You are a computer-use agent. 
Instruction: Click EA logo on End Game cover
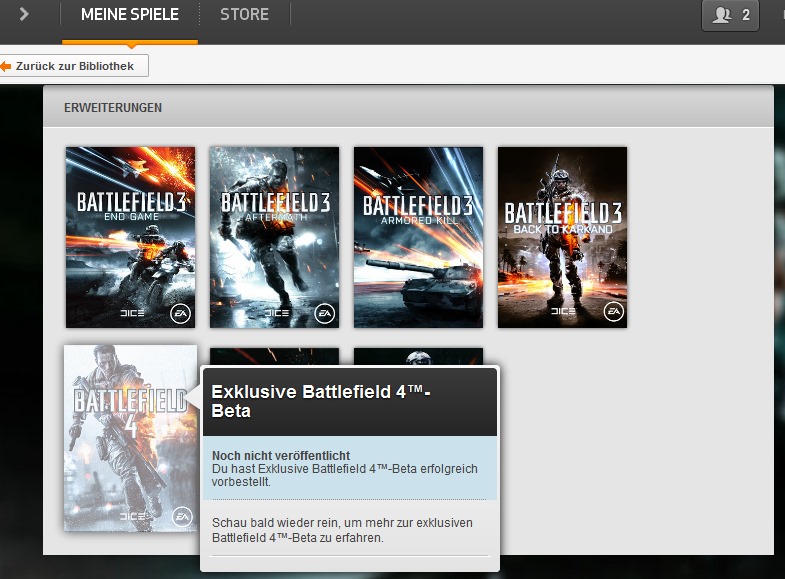click(x=181, y=313)
